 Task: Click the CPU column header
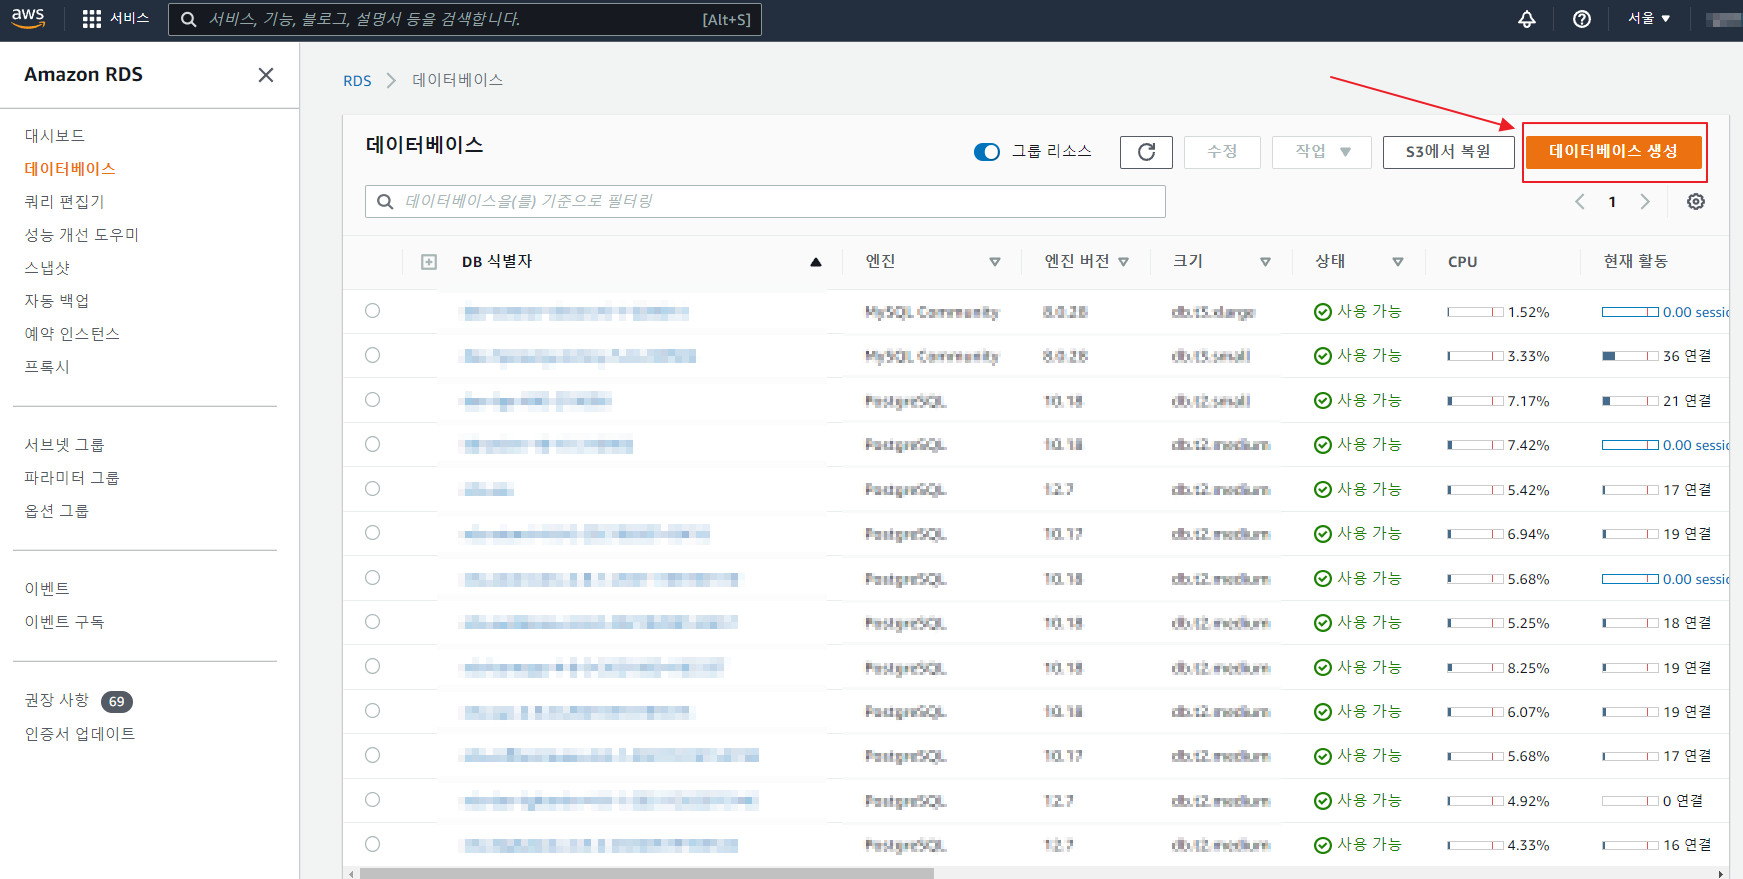[1462, 262]
